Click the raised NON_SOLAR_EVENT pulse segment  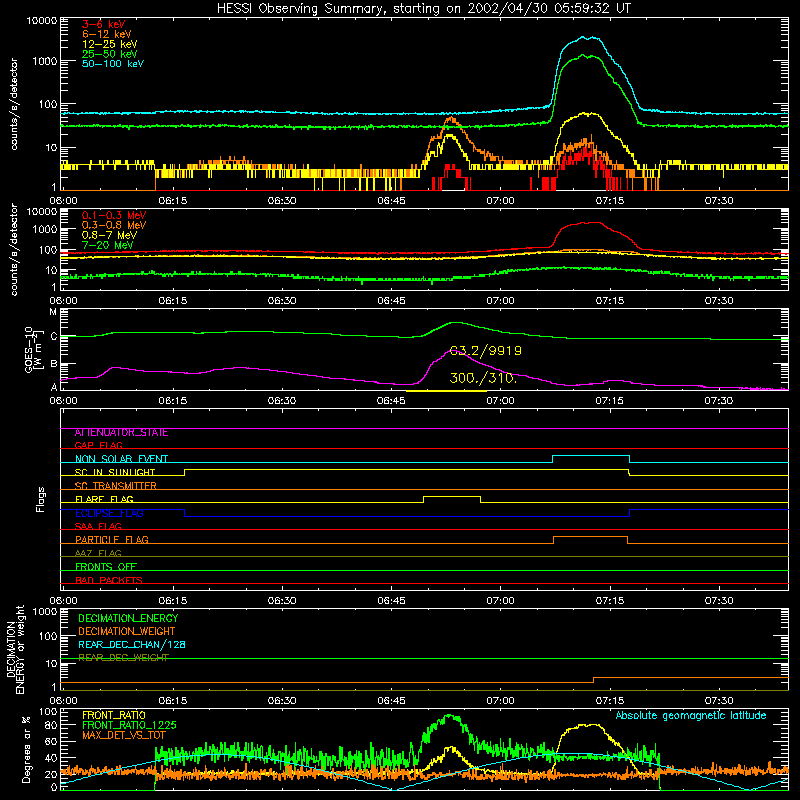tap(591, 456)
